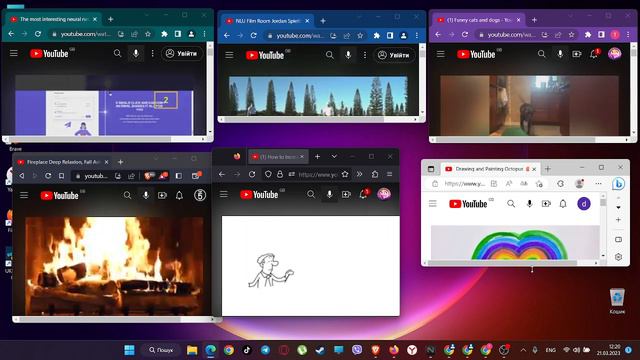Click Firefox site padlock icon

coord(280,174)
